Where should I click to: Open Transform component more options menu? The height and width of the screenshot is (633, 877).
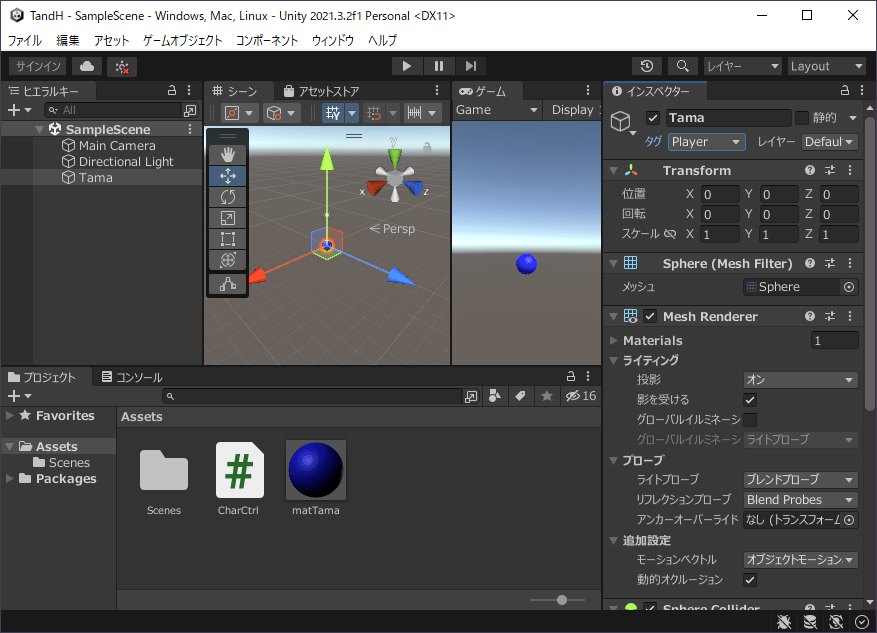[850, 170]
